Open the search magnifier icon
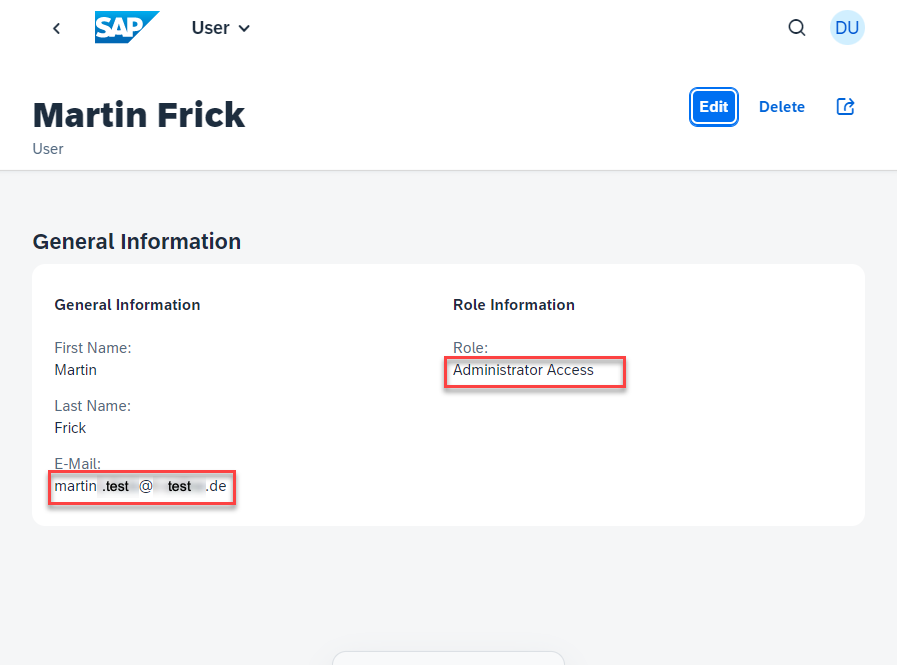Image resolution: width=897 pixels, height=665 pixels. [796, 27]
